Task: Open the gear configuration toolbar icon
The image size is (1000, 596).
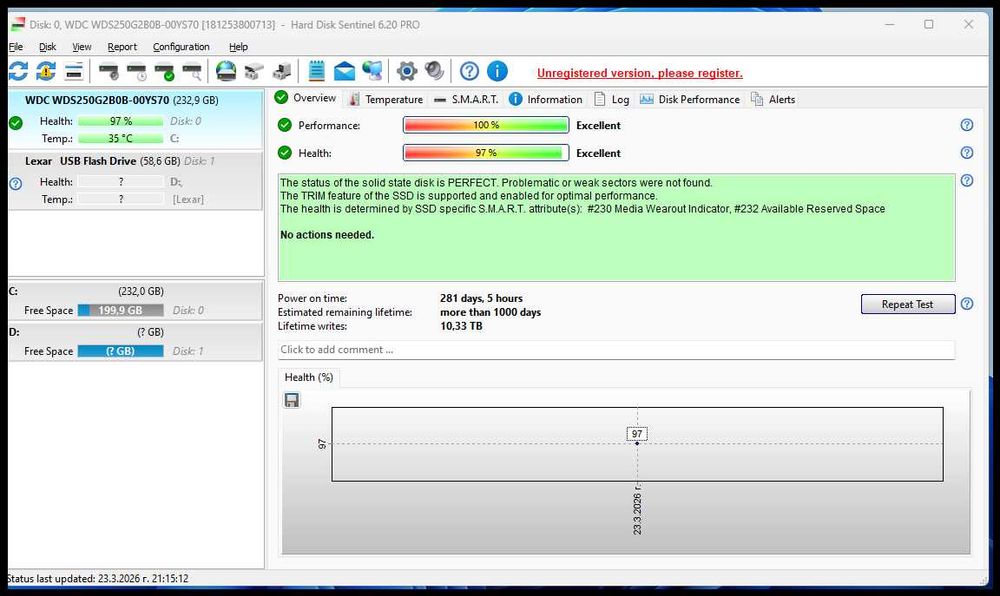Action: click(x=406, y=71)
